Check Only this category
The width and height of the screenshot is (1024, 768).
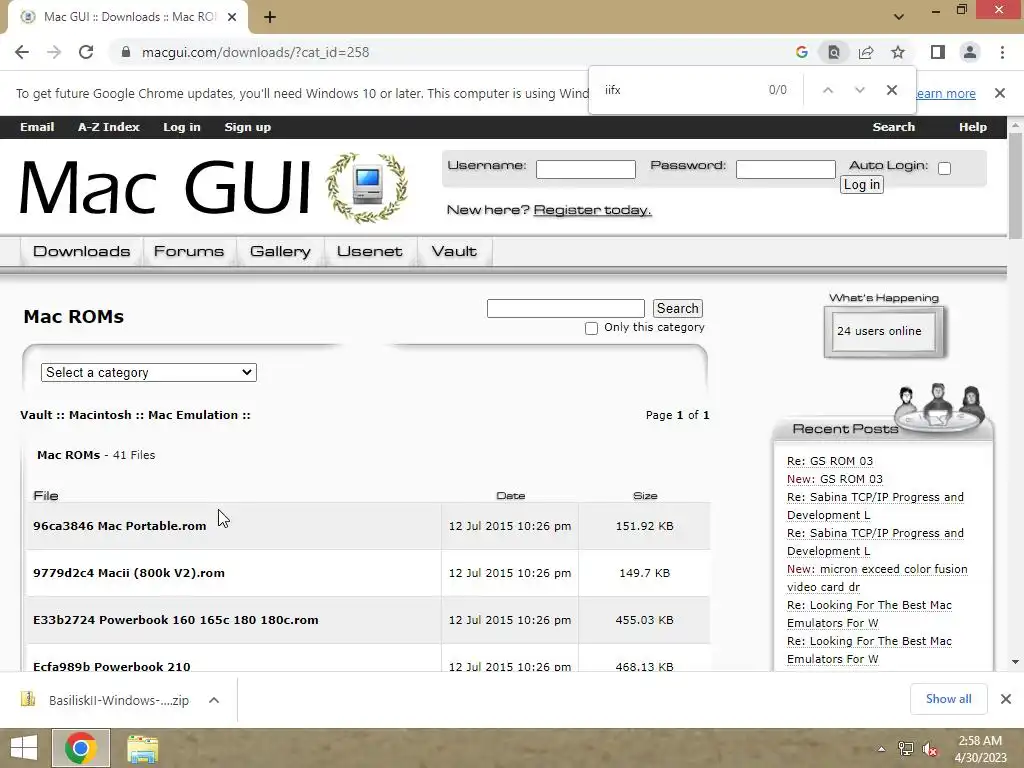(x=591, y=328)
